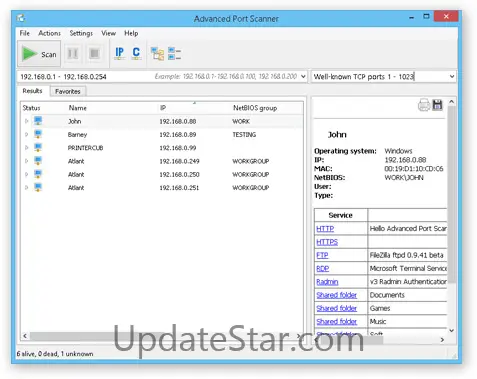Open the Music shared folder link
The image size is (477, 379).
337,322
